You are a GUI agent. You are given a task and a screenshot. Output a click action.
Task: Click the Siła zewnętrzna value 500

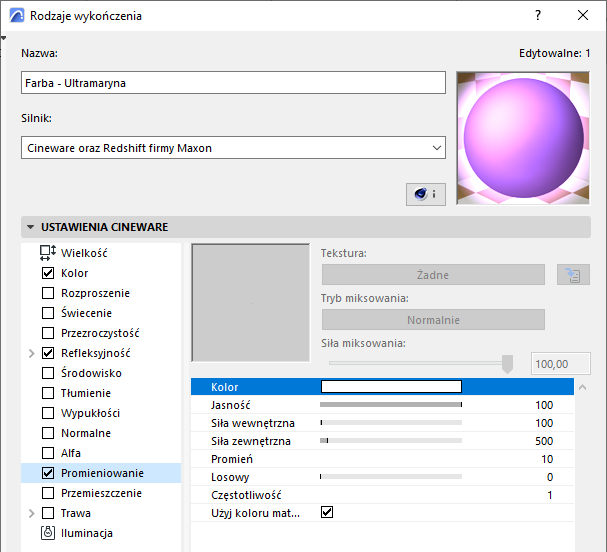pyautogui.click(x=544, y=441)
